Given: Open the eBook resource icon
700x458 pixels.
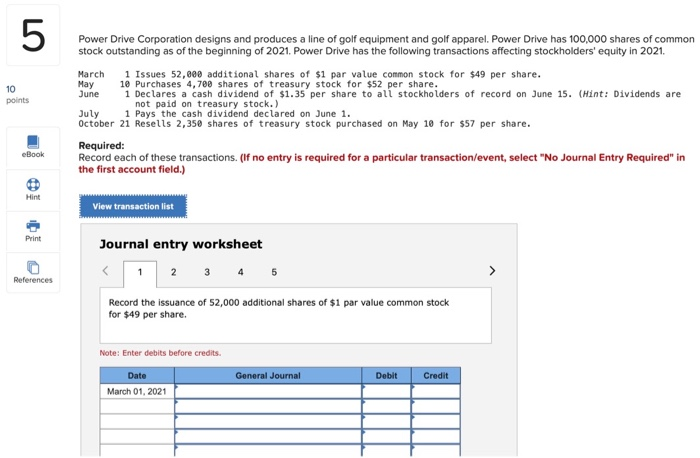Looking at the screenshot, I should pyautogui.click(x=33, y=142).
